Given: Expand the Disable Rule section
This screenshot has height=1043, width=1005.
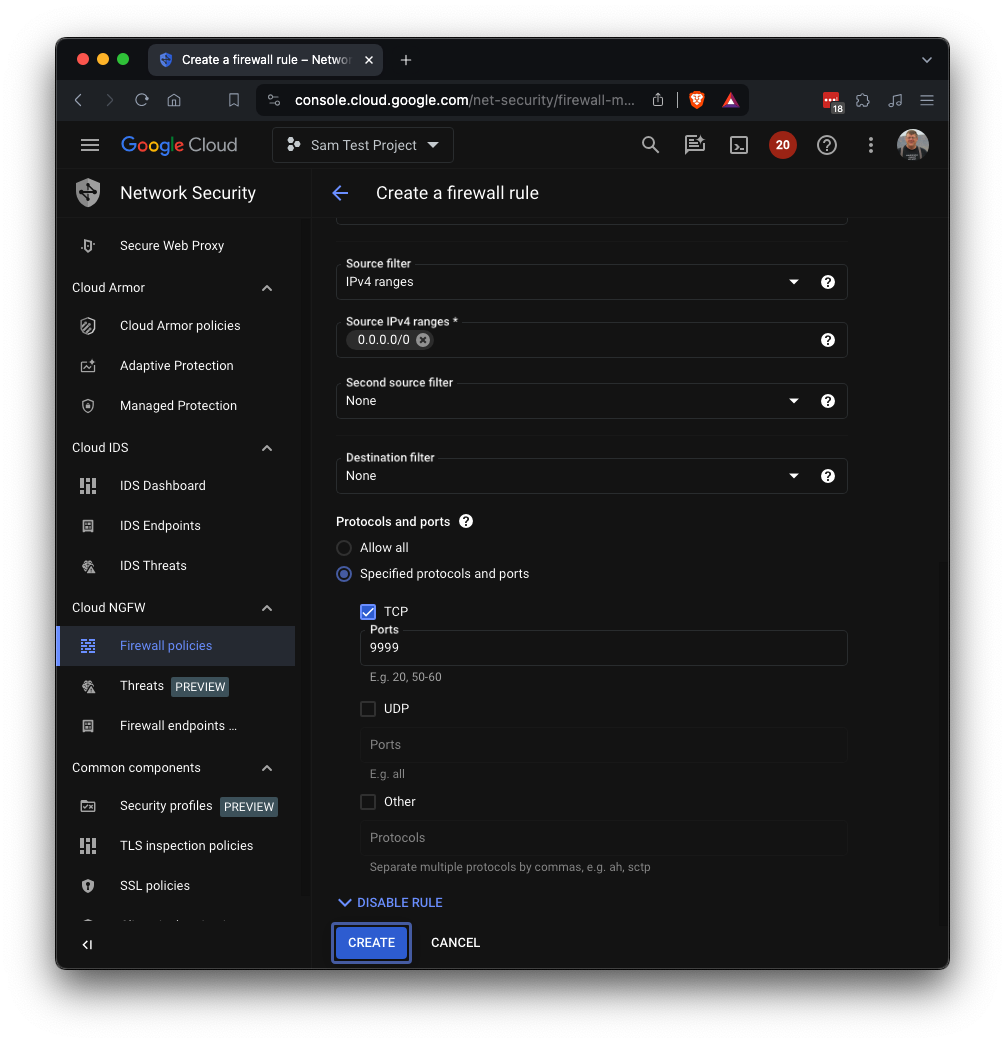Looking at the screenshot, I should point(390,903).
